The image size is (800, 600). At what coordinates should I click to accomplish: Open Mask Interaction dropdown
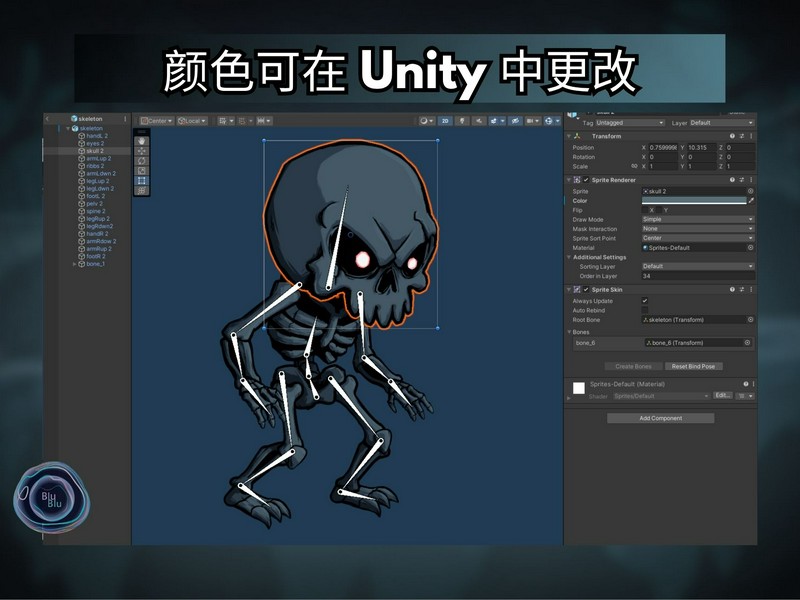click(697, 229)
